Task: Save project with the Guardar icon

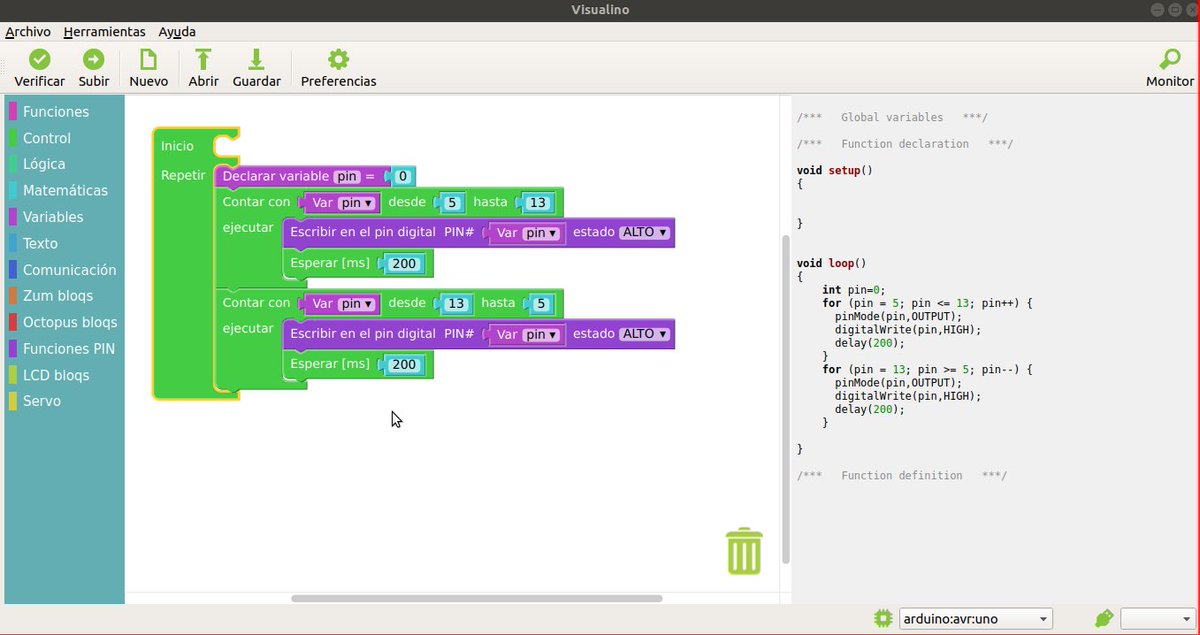Action: click(257, 59)
